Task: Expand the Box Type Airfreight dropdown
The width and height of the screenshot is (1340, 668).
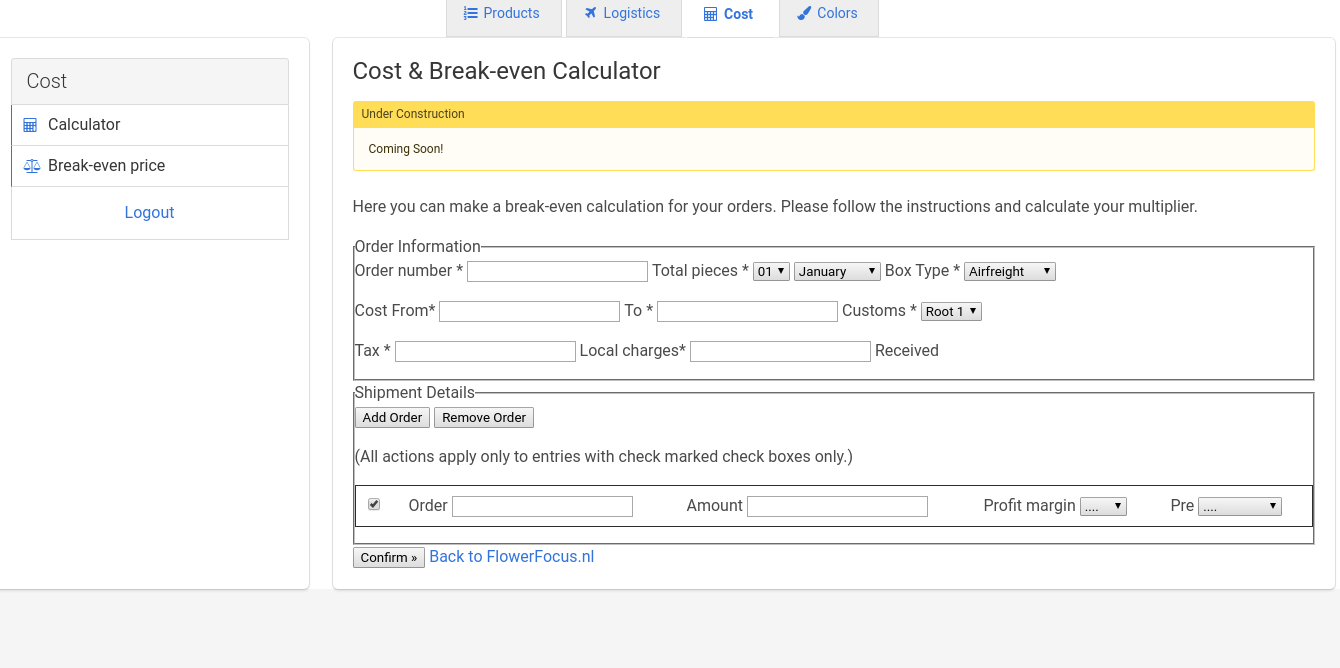Action: (x=1010, y=271)
